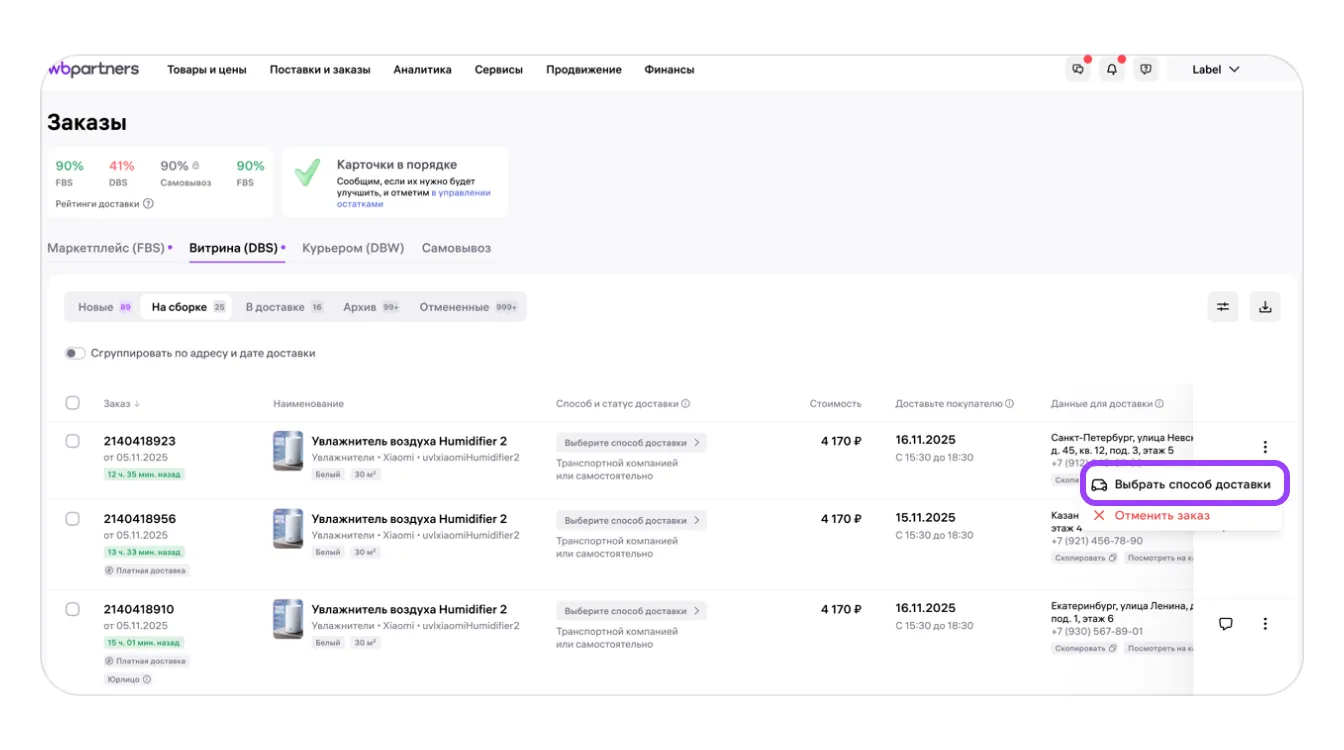The height and width of the screenshot is (750, 1344).
Task: Click info icon beside Юрлицо tag
Action: (147, 680)
